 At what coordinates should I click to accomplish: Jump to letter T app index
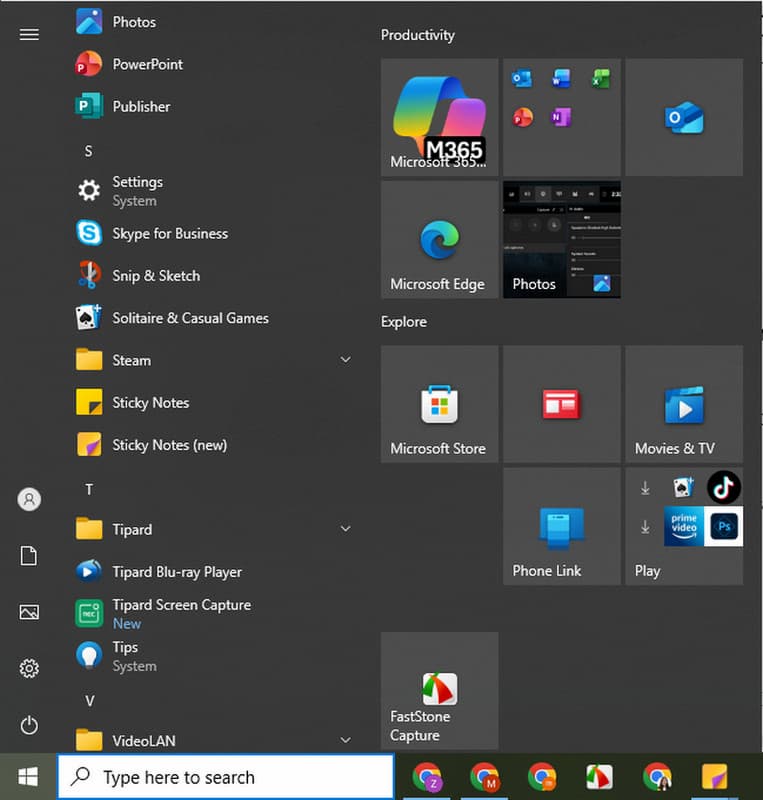point(89,489)
